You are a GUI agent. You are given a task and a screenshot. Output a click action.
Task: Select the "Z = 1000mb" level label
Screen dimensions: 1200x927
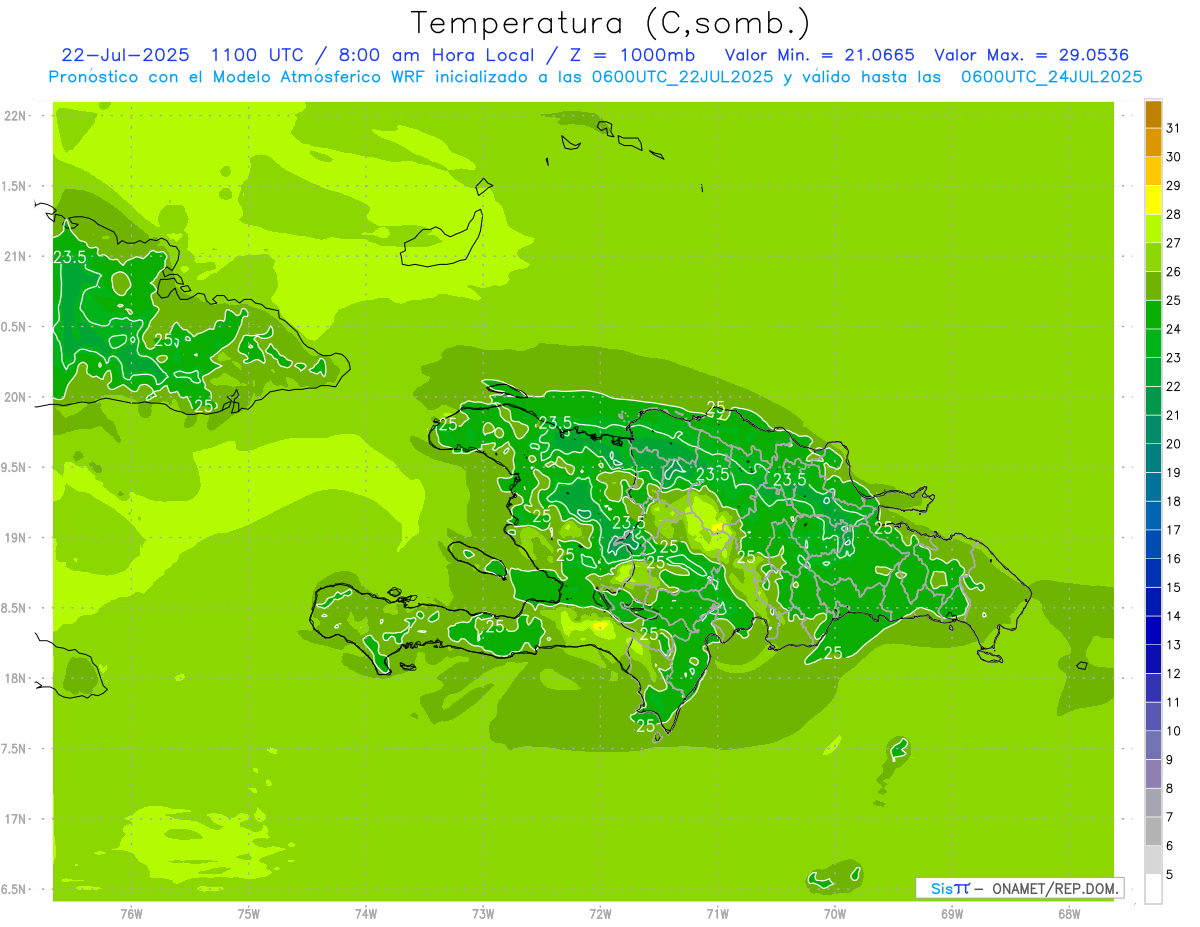632,55
